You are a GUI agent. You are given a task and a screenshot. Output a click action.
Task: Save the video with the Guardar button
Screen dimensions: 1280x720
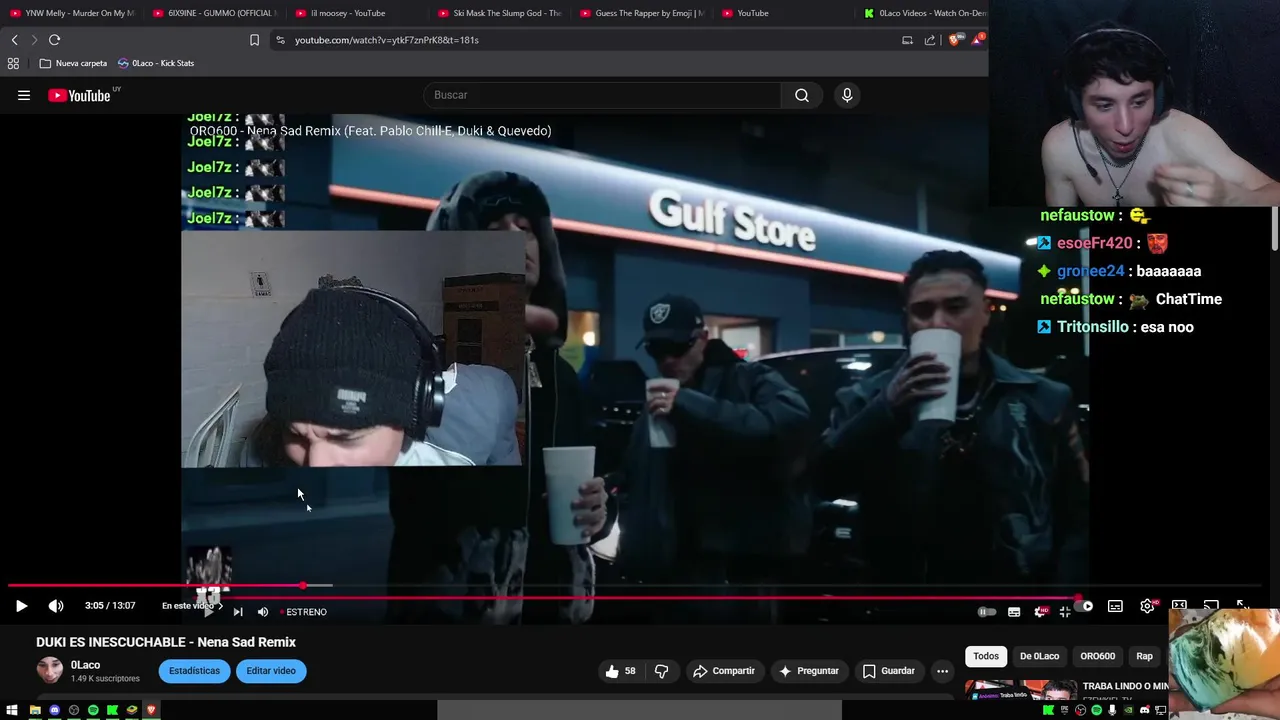(x=889, y=671)
